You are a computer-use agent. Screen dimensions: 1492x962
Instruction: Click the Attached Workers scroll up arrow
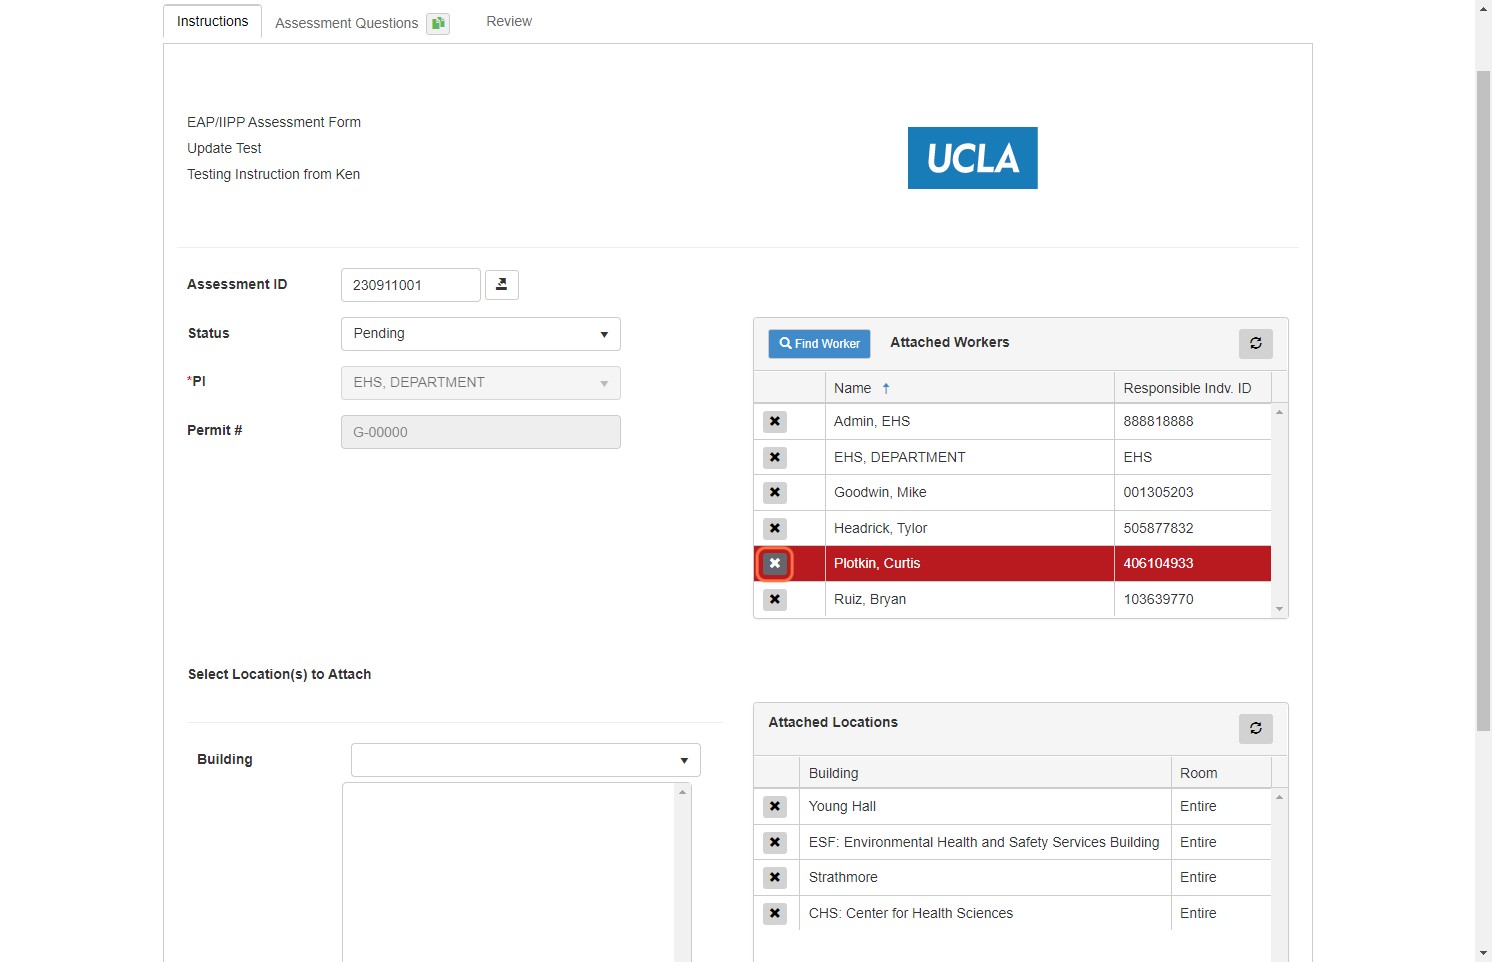click(1280, 412)
